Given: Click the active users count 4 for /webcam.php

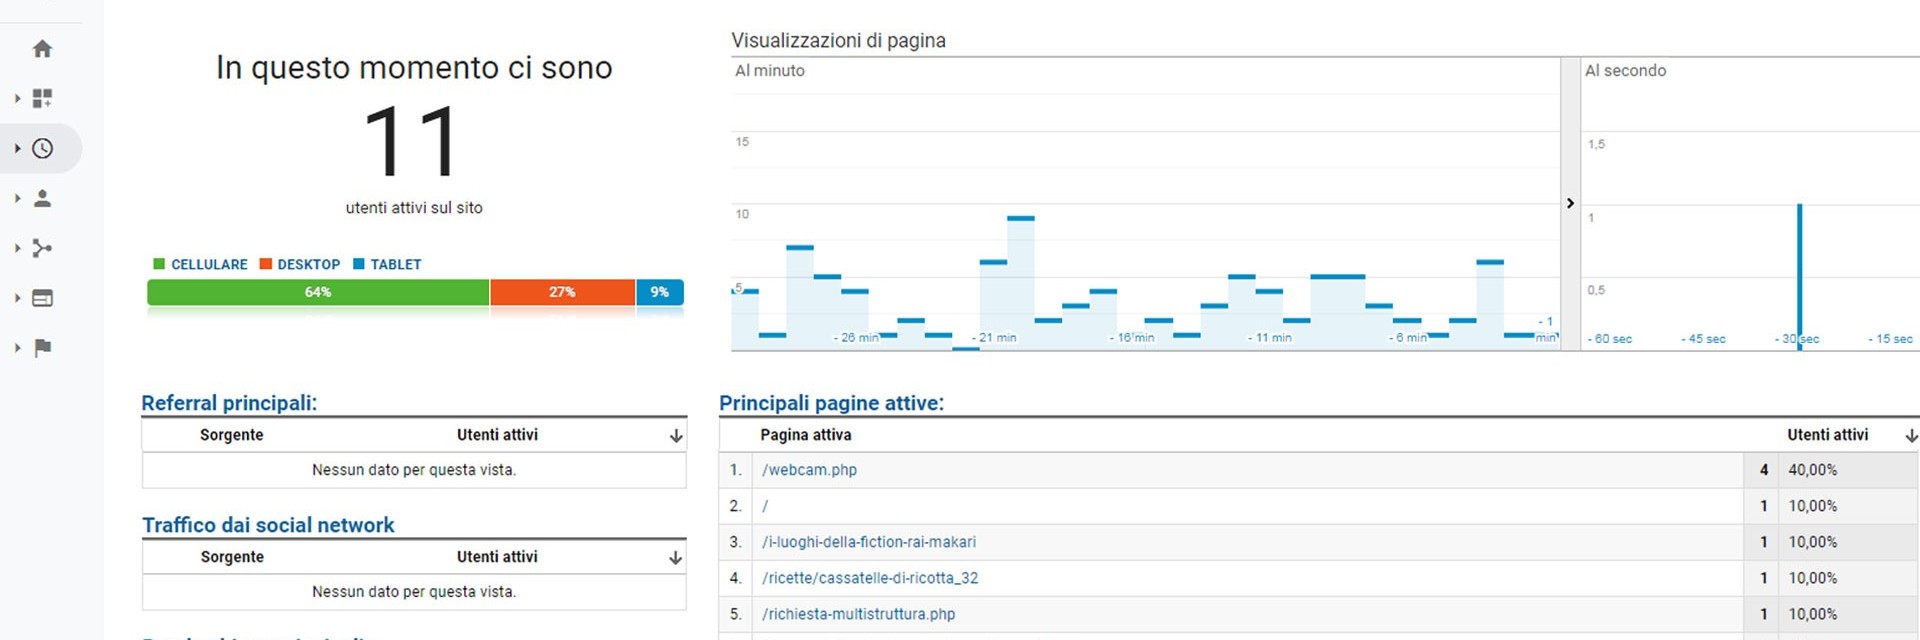Looking at the screenshot, I should (1764, 470).
